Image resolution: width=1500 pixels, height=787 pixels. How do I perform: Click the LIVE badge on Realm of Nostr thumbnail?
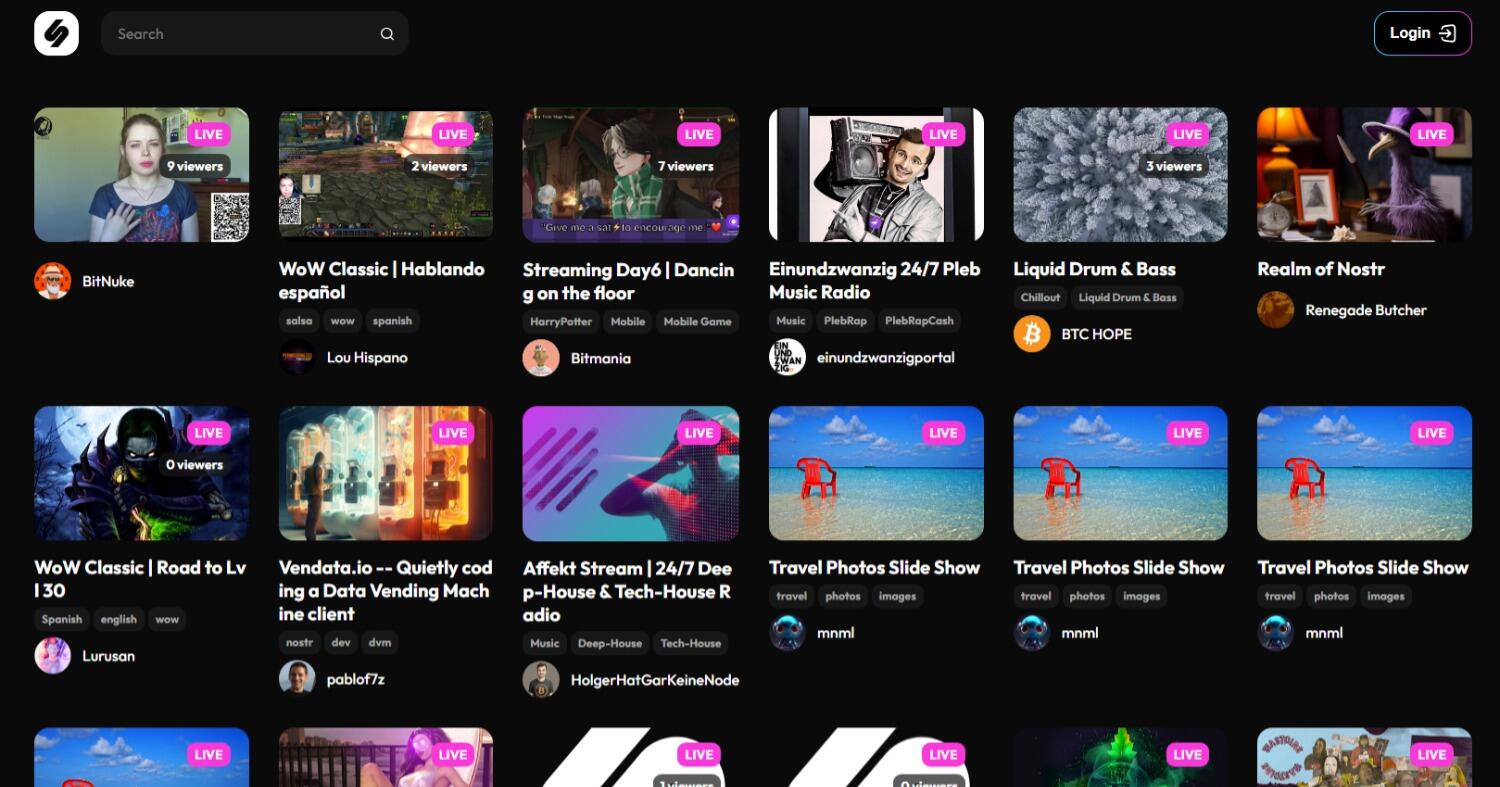point(1432,134)
